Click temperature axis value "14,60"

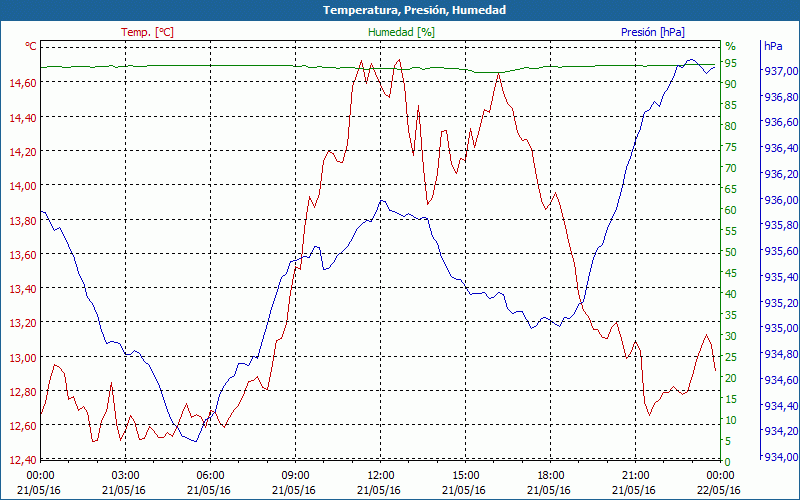coord(23,83)
